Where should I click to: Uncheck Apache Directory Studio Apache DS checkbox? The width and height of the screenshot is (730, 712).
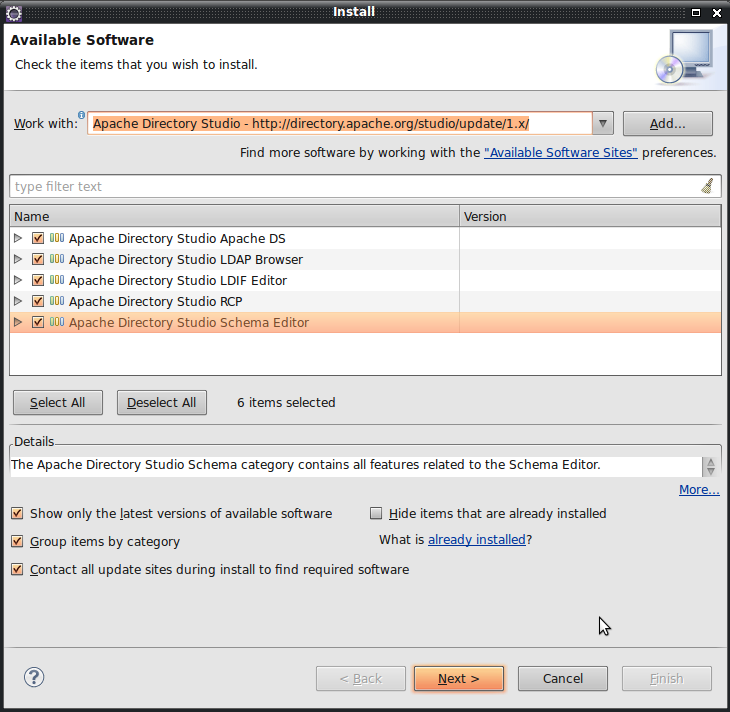[38, 239]
